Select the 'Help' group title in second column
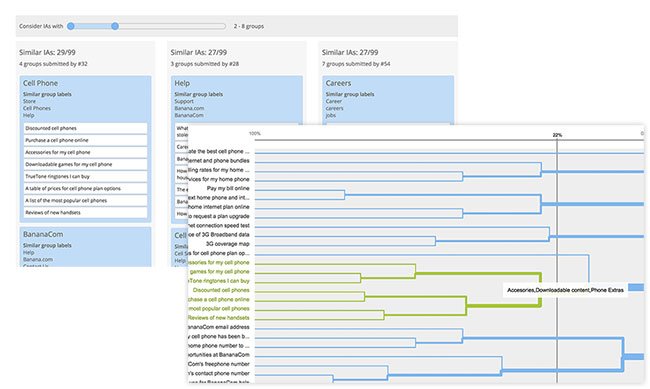This screenshot has height=389, width=650. pyautogui.click(x=182, y=83)
